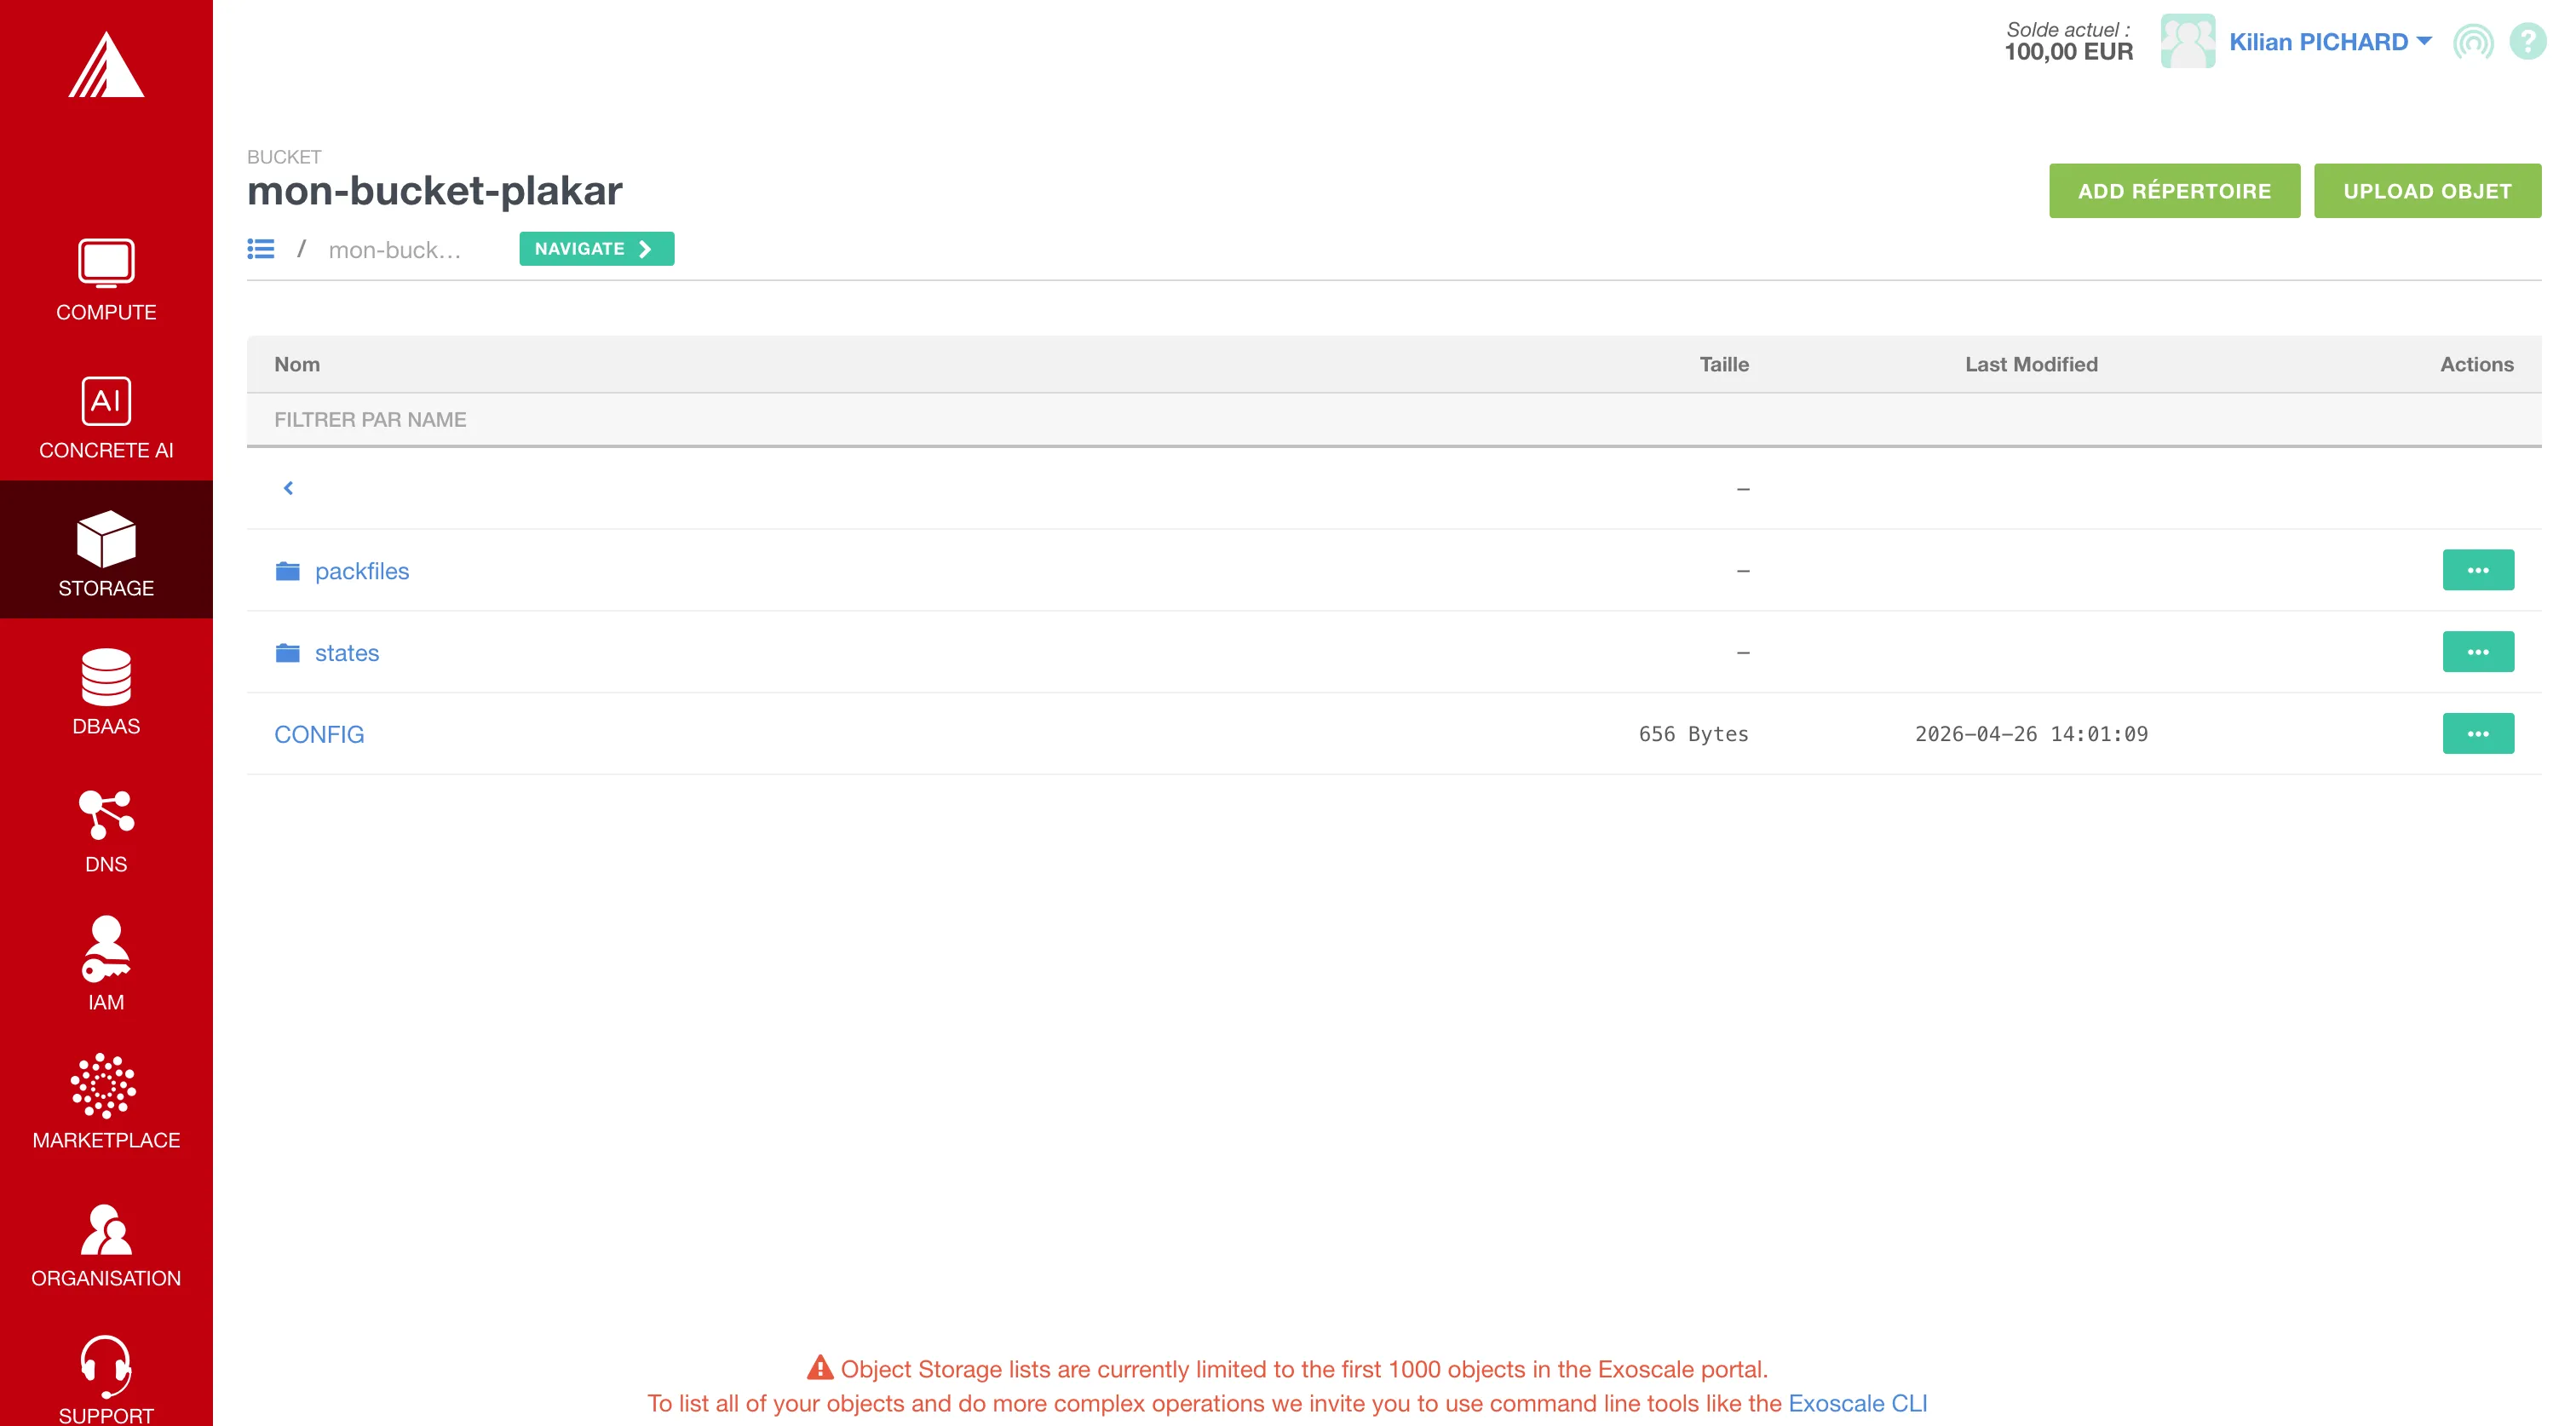This screenshot has width=2576, height=1426.
Task: Open actions menu for states folder
Action: (2477, 652)
